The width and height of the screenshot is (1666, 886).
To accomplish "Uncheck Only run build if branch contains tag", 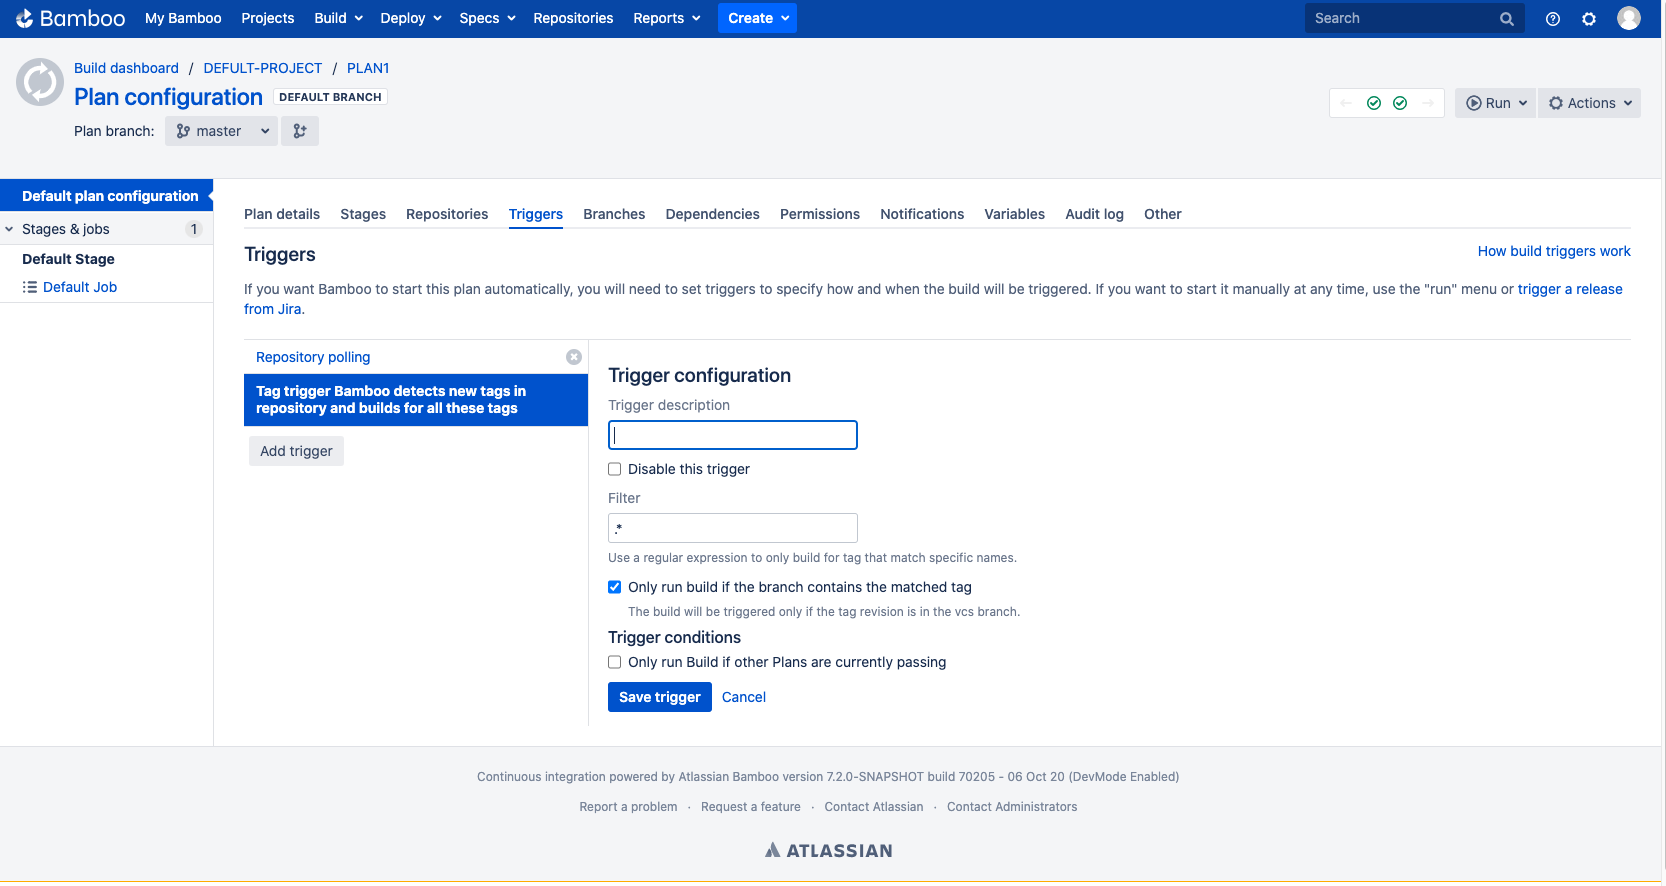I will (615, 587).
